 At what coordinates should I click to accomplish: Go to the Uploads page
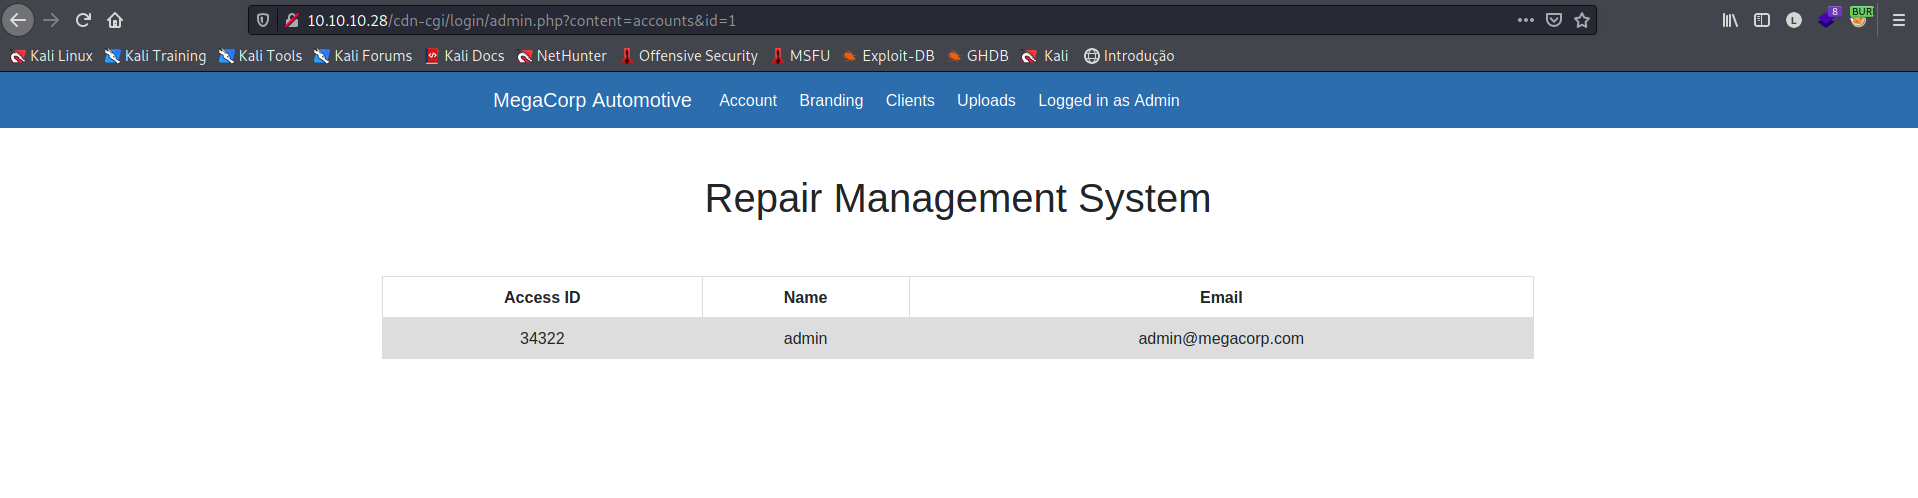click(986, 100)
